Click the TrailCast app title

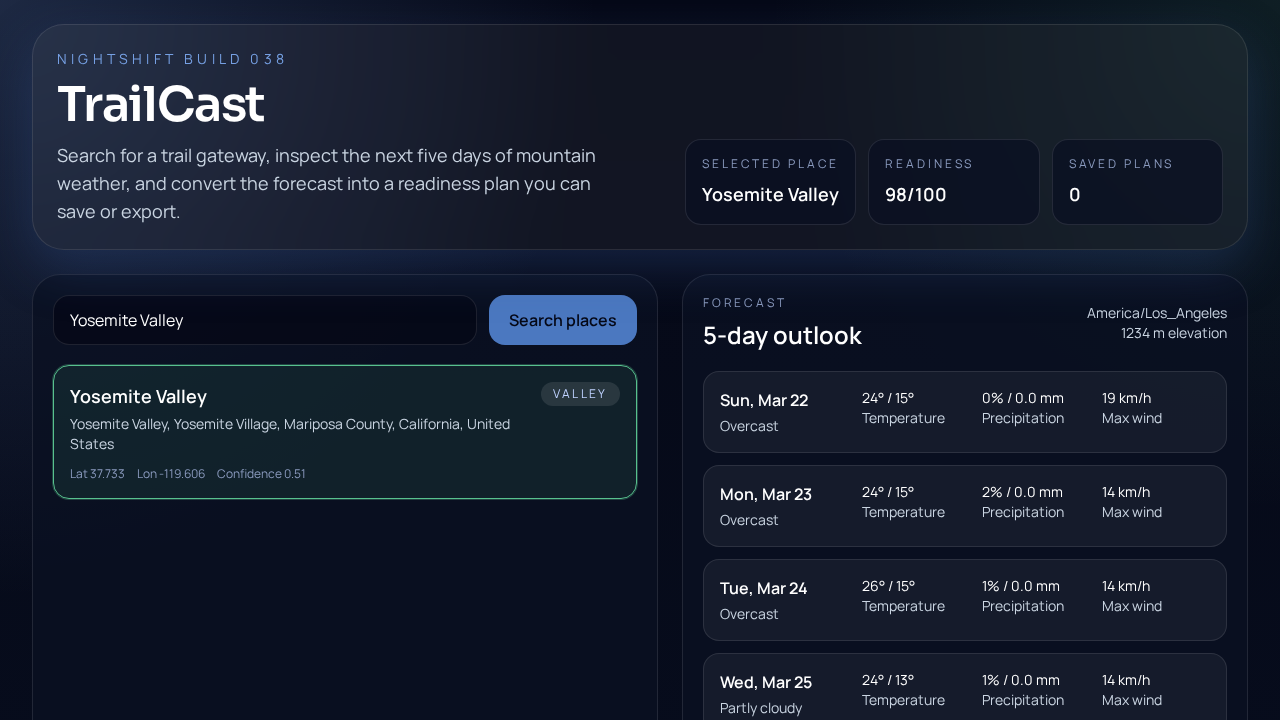click(161, 104)
